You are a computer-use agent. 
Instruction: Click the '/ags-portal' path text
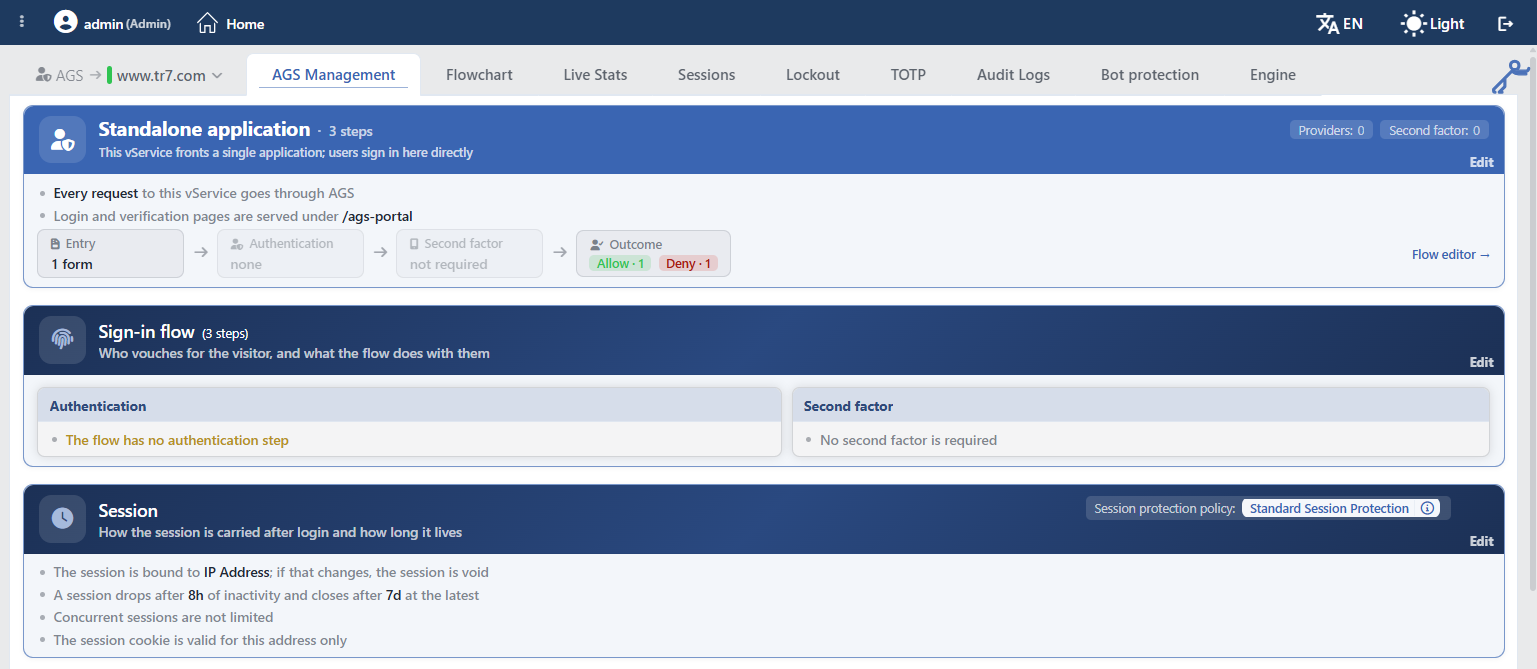coord(377,216)
